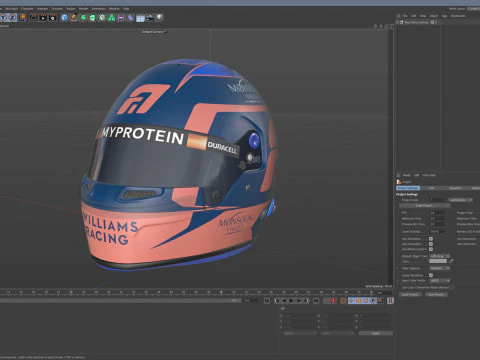The height and width of the screenshot is (360, 480).
Task: Click the orange Keyframe Selection icon
Action: pos(343,301)
